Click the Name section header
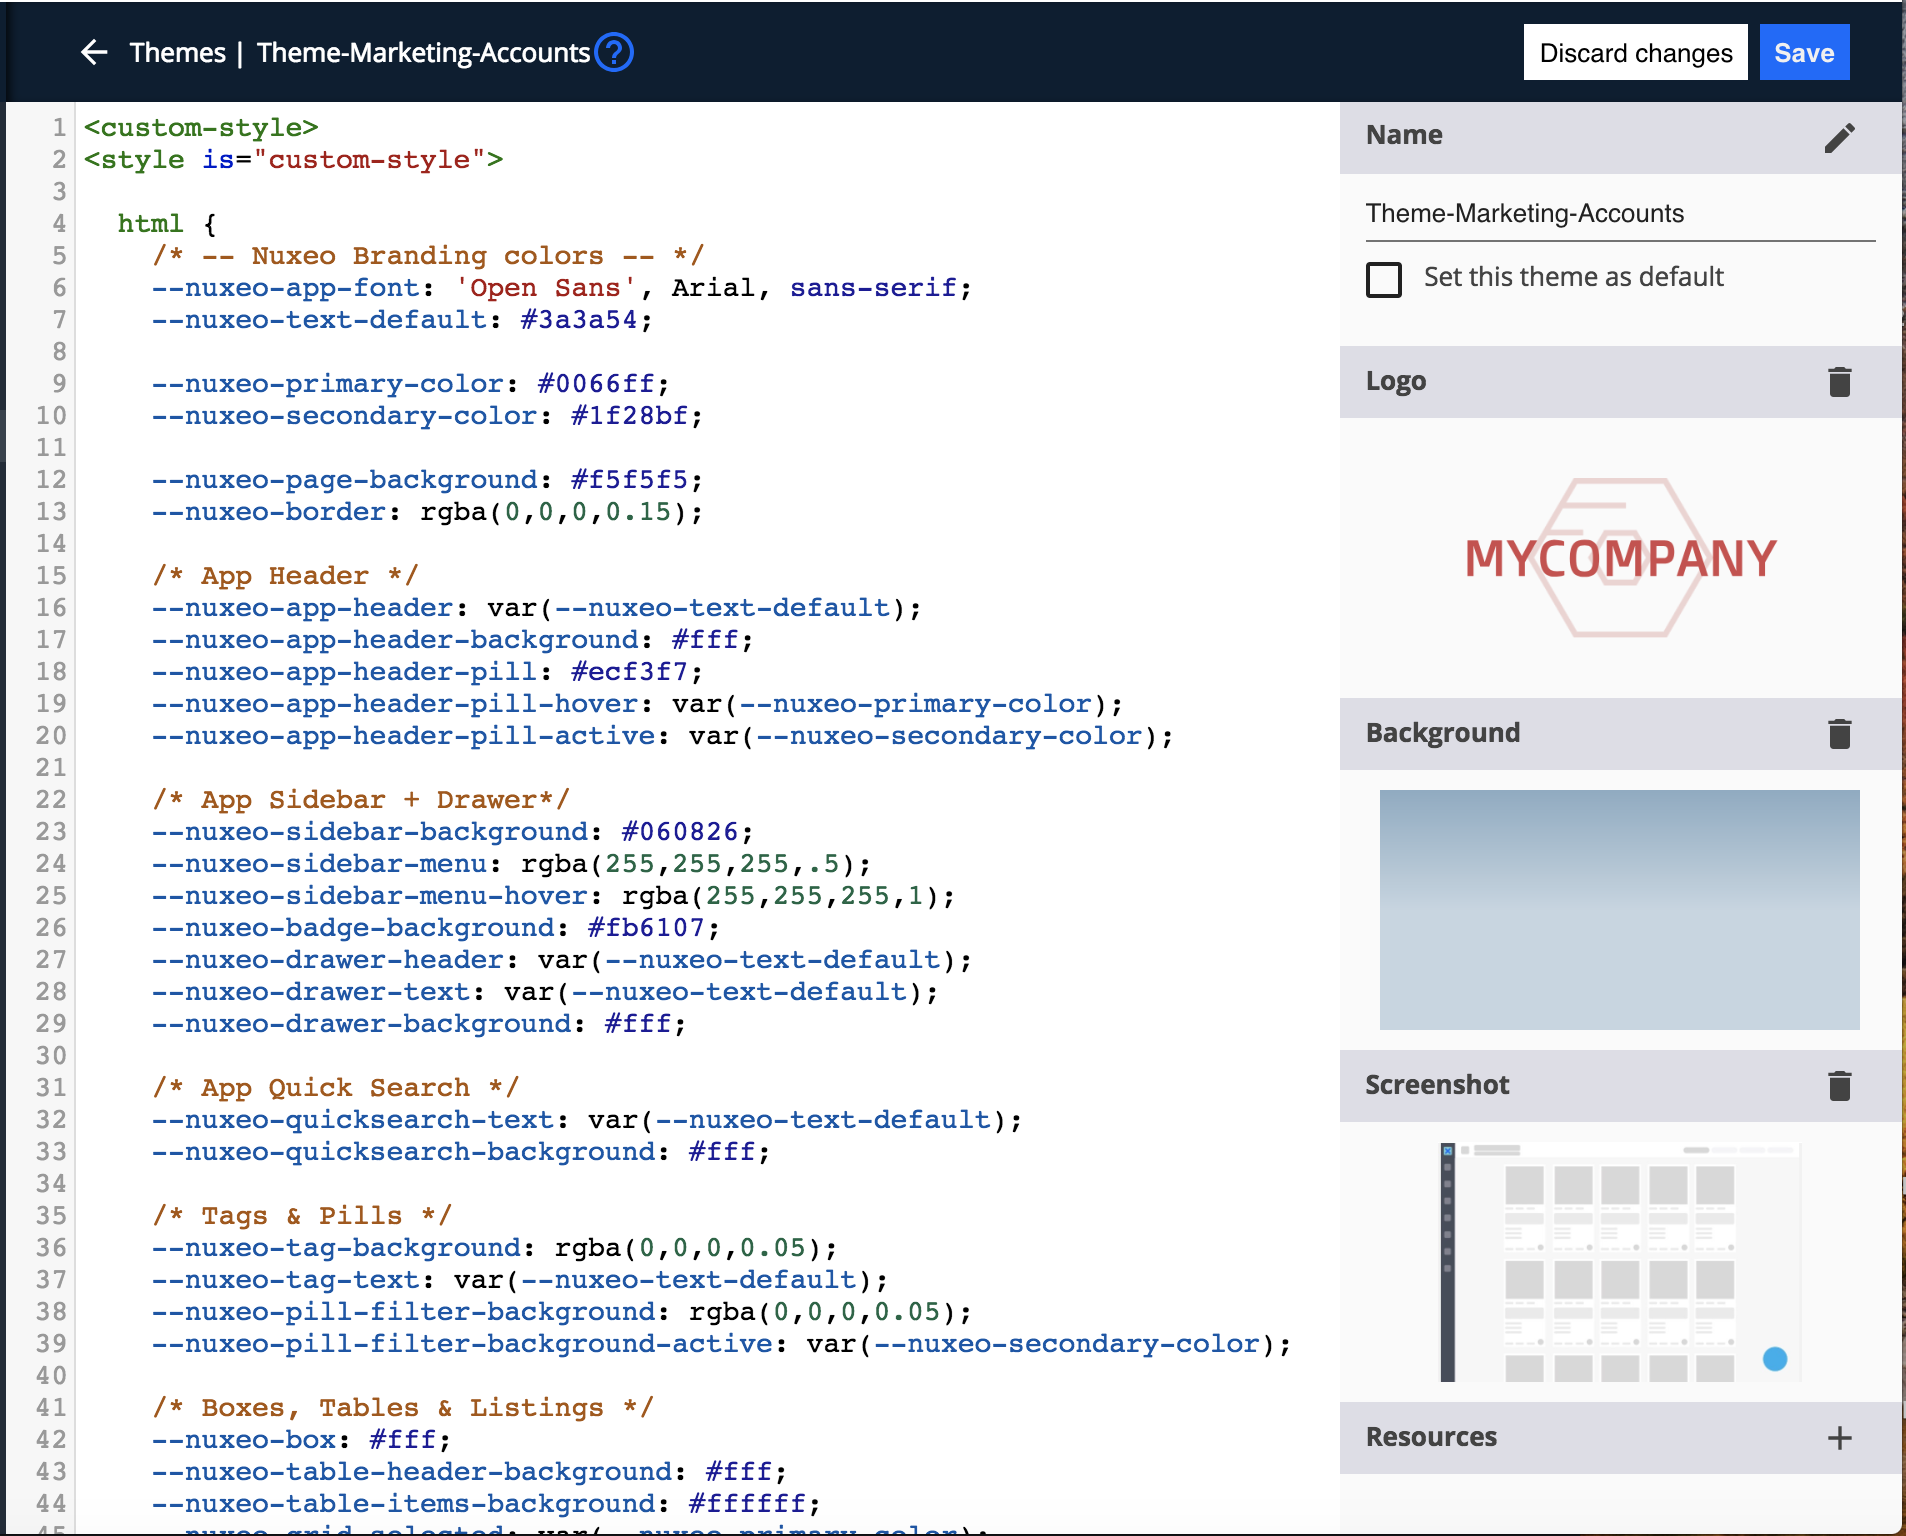Screen dimensions: 1906x1536 (1620, 137)
